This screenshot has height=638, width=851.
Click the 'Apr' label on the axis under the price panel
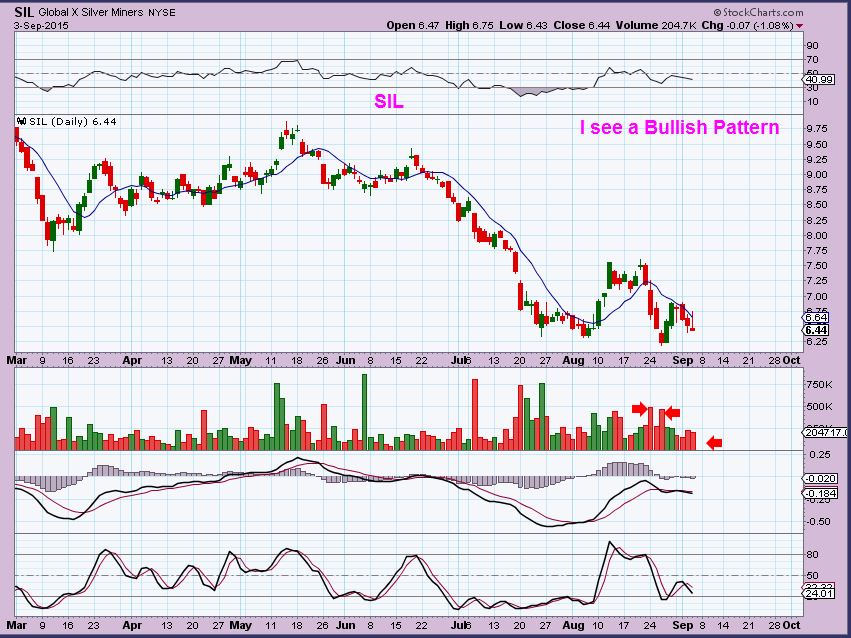(x=132, y=360)
